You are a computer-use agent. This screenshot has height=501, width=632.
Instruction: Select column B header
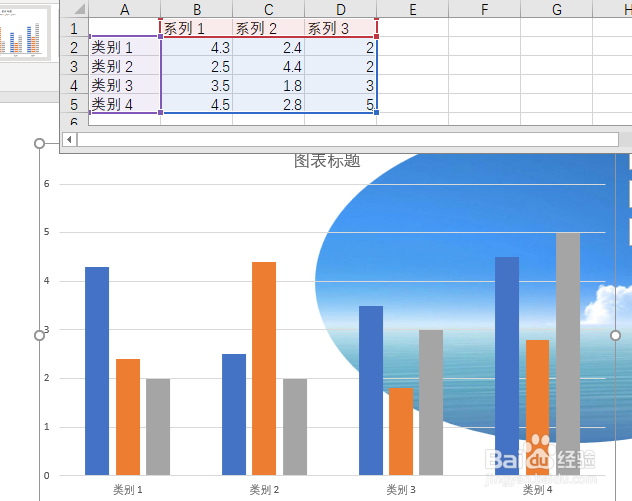(197, 8)
